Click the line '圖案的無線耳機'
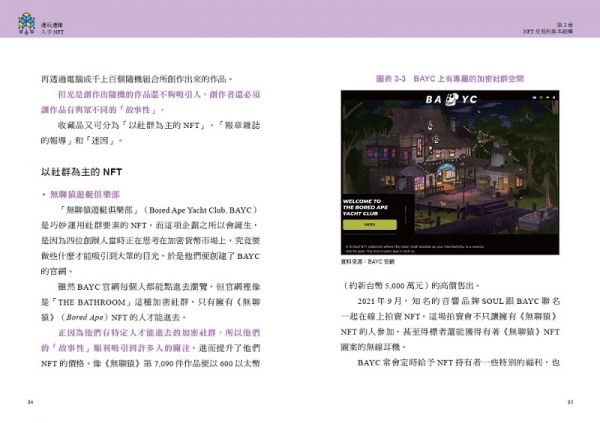Viewport: 600px width, 423px height. [373, 347]
